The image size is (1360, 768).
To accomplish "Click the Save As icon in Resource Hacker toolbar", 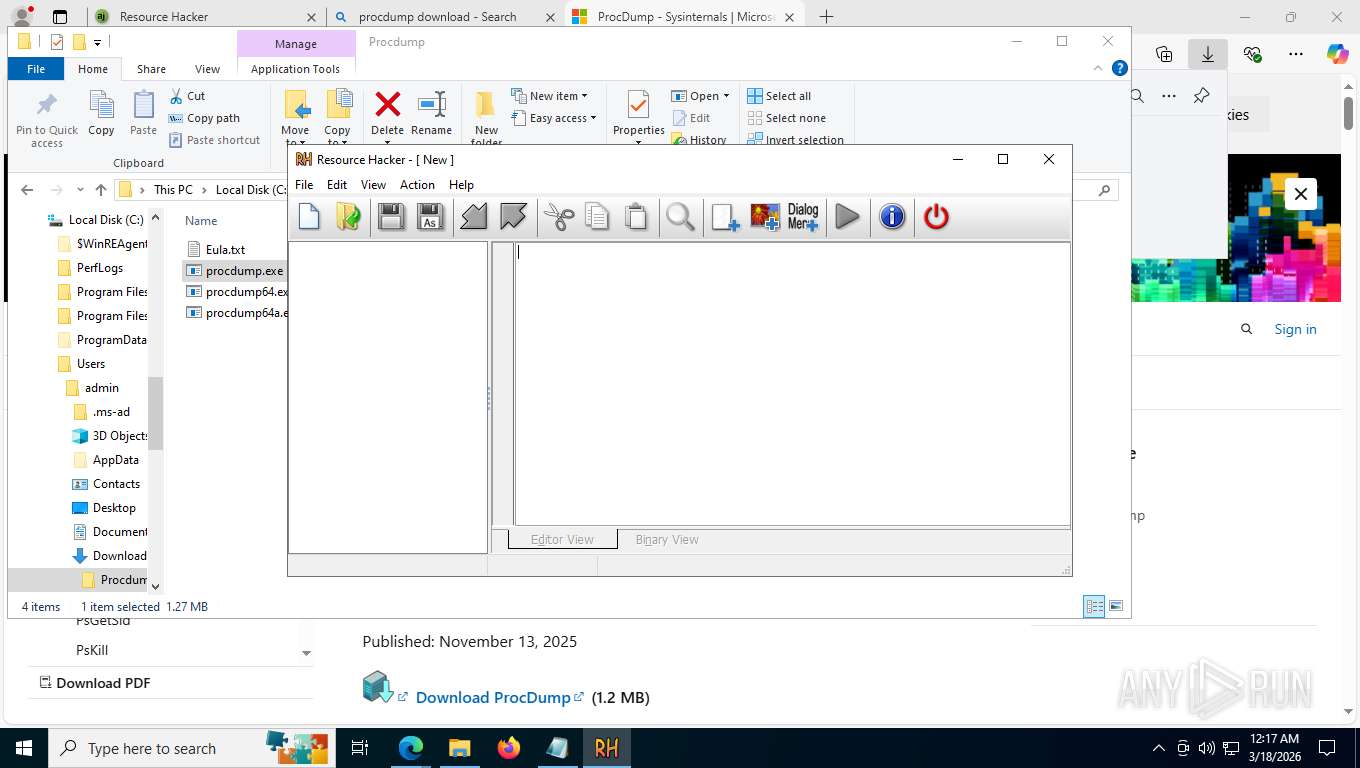I will point(430,217).
